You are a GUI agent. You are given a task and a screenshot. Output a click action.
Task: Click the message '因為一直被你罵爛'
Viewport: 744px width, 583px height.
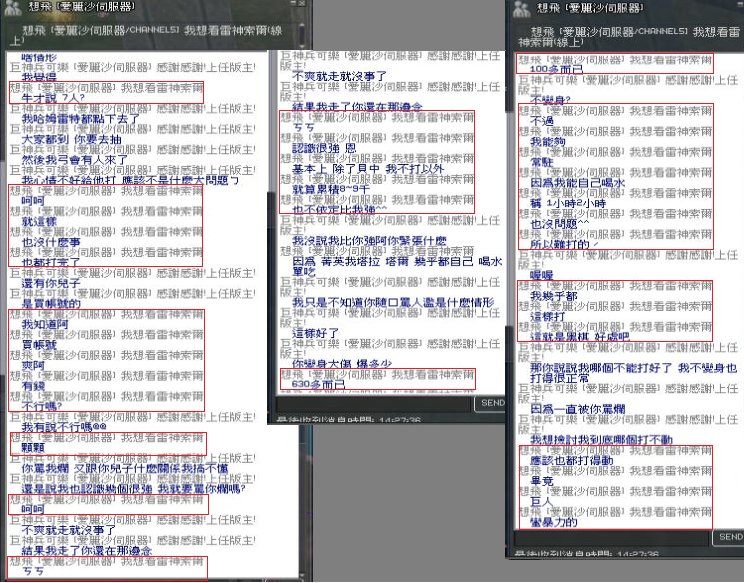pyautogui.click(x=577, y=409)
